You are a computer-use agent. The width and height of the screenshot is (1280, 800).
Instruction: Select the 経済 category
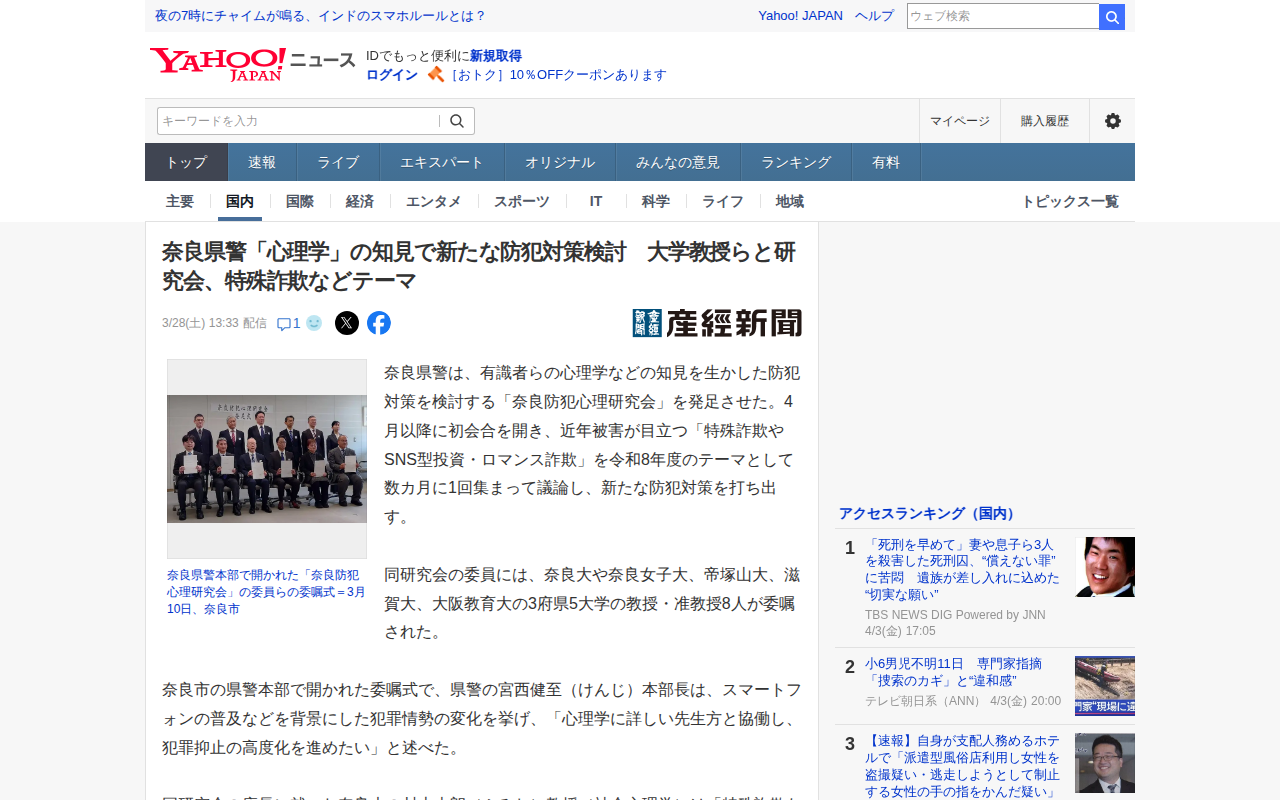click(360, 201)
